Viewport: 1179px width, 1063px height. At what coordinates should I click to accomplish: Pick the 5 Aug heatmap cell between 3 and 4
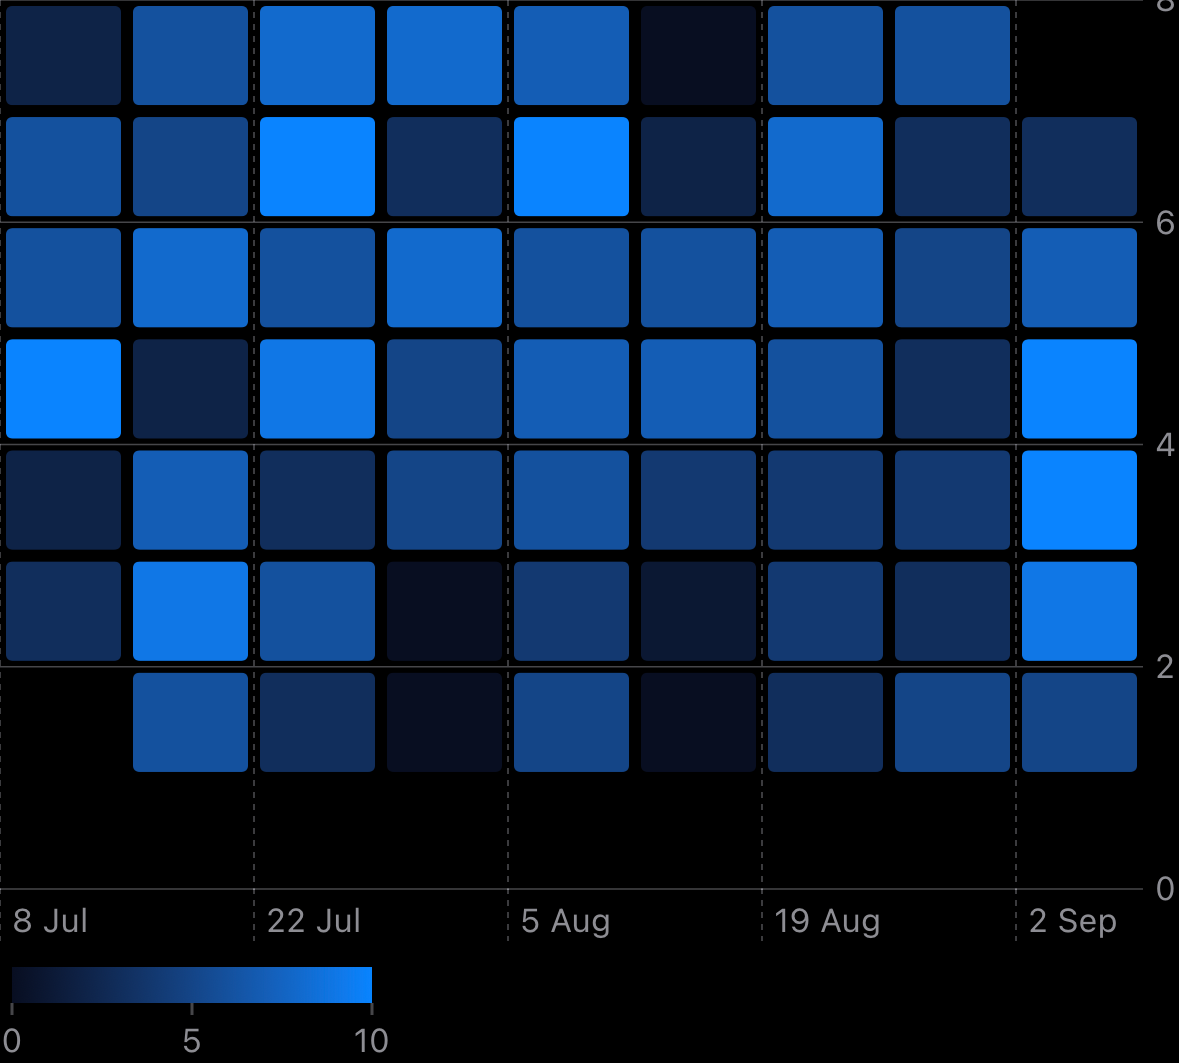(x=571, y=500)
